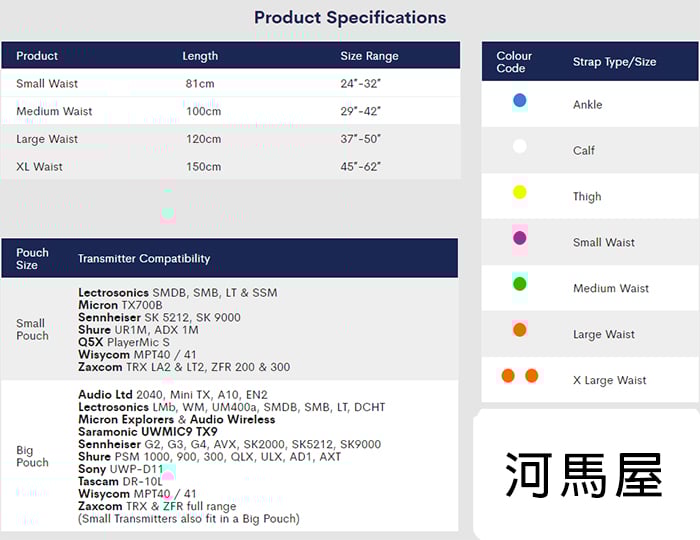
Task: Click the Big Pouch row label
Action: click(32, 456)
